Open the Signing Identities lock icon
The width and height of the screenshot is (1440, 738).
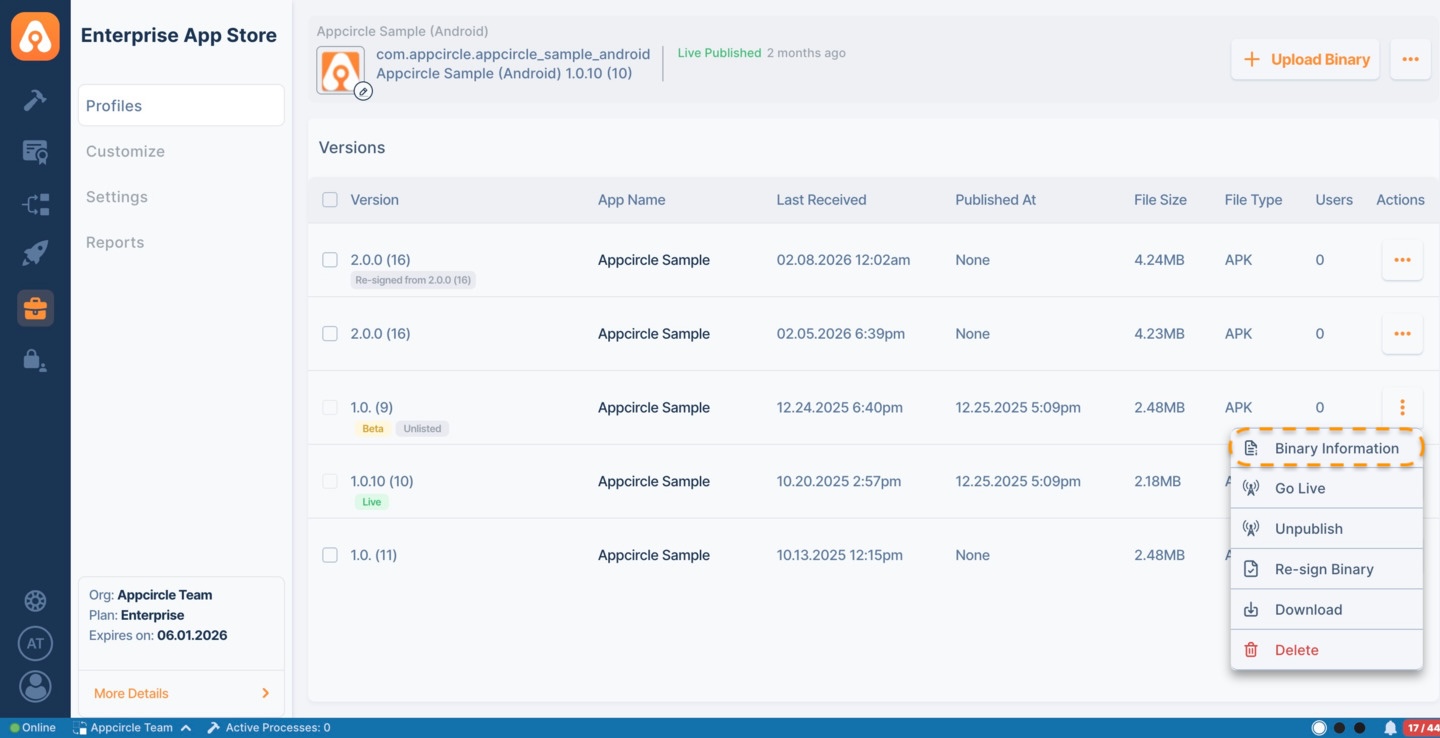click(x=35, y=360)
